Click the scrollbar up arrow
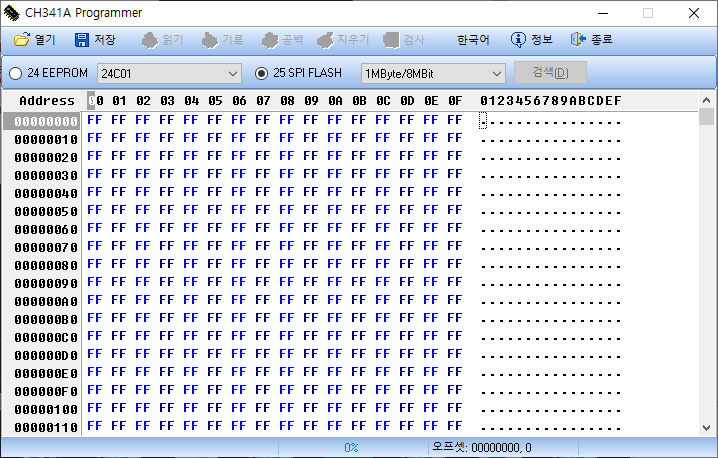Screen dimensions: 718x458 [706, 100]
